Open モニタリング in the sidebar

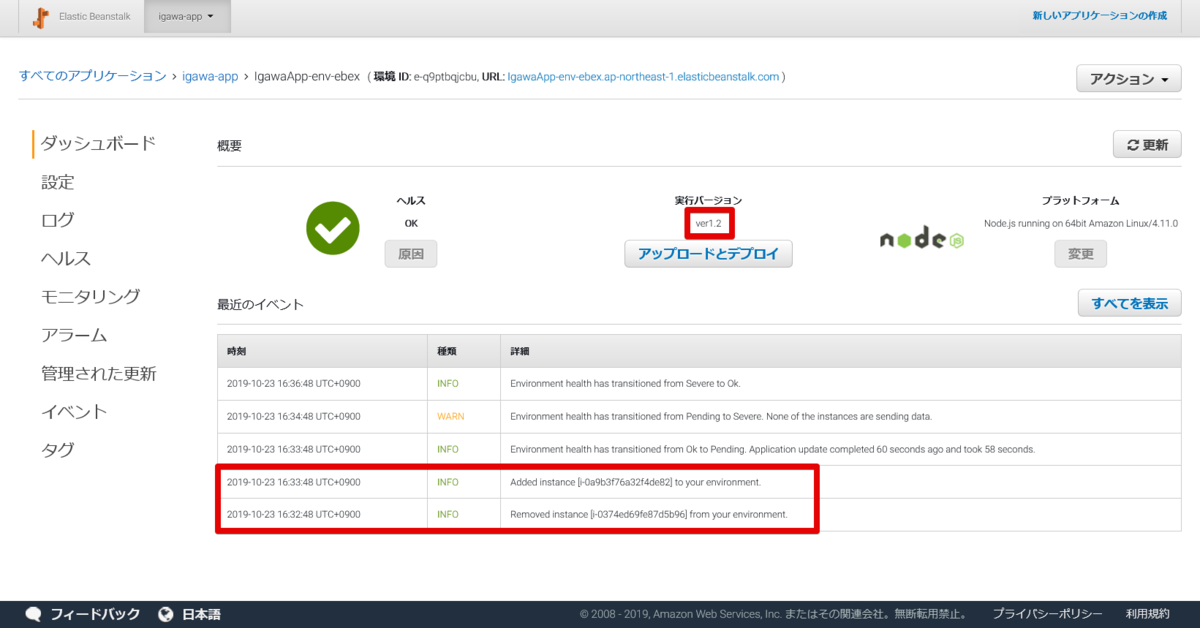(x=90, y=296)
